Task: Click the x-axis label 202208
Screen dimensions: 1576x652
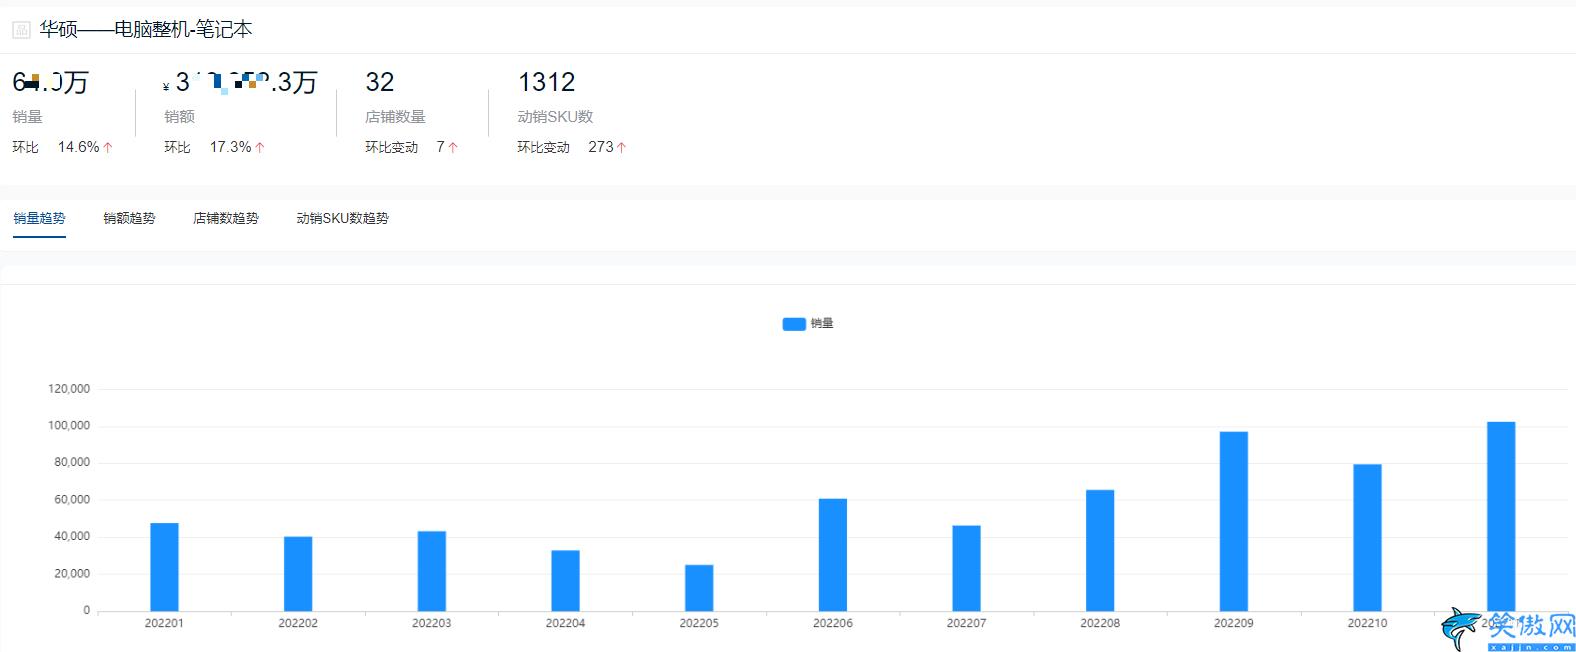Action: coord(1100,623)
